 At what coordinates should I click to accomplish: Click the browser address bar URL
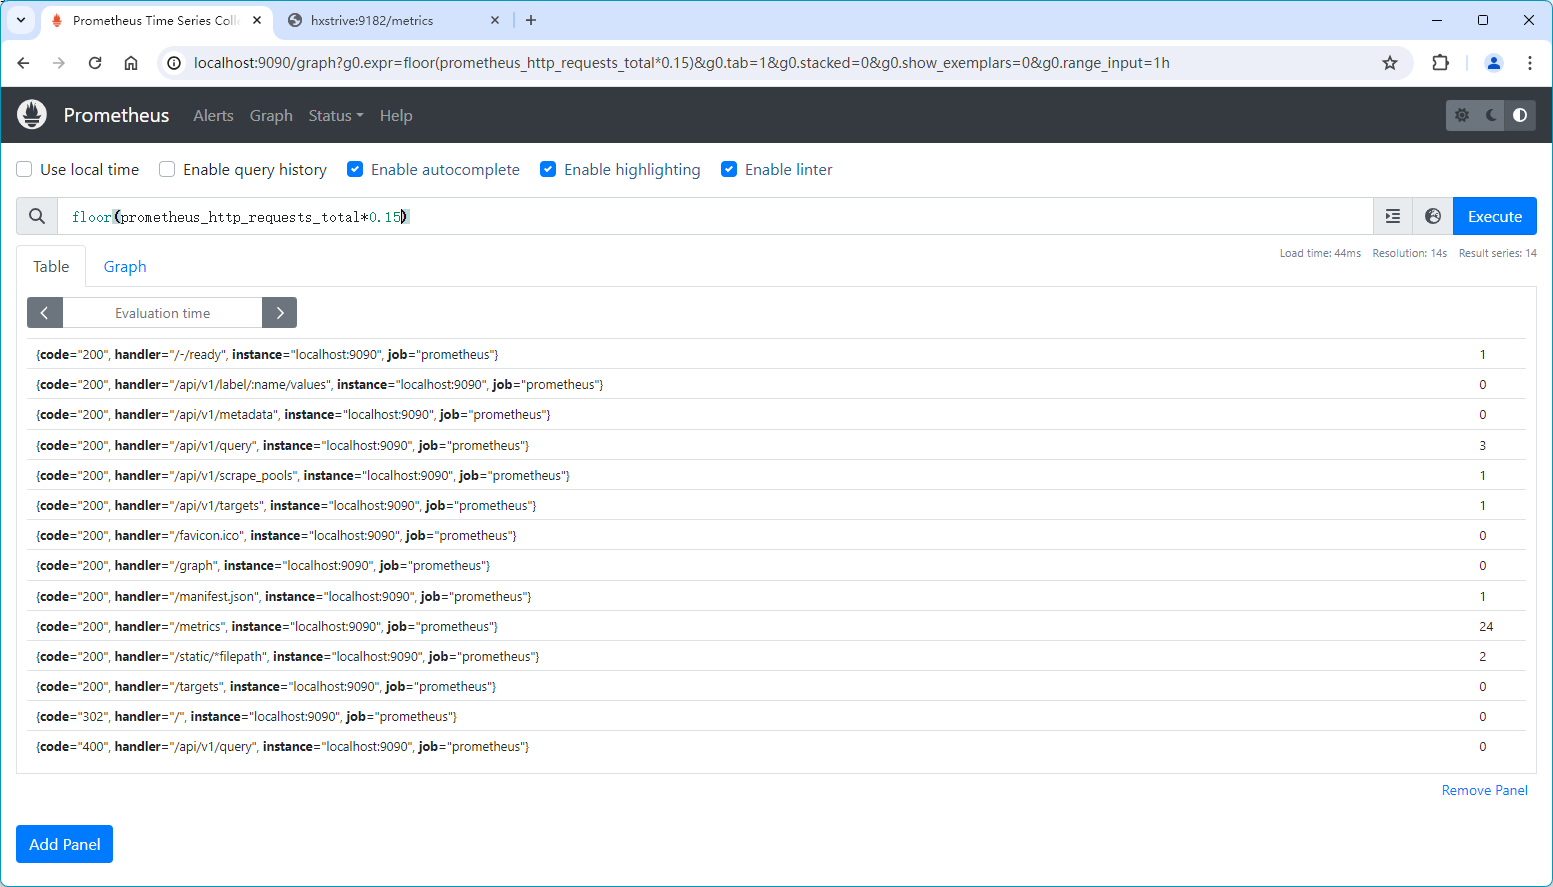[681, 63]
